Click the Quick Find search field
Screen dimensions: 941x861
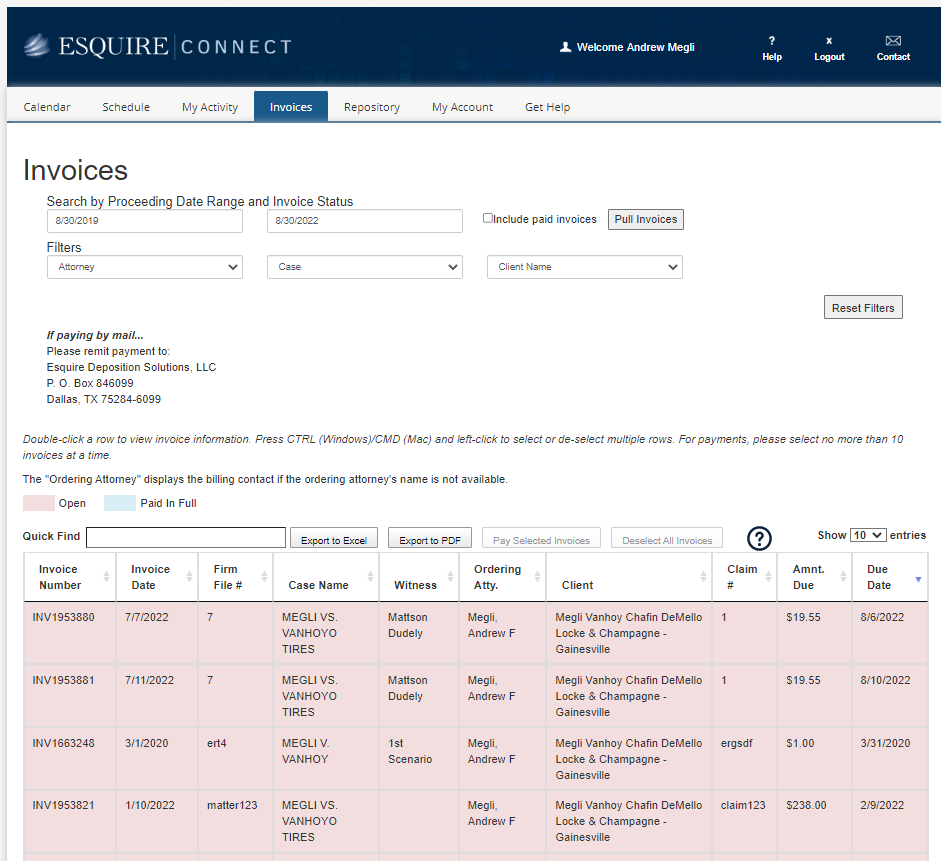coord(185,538)
